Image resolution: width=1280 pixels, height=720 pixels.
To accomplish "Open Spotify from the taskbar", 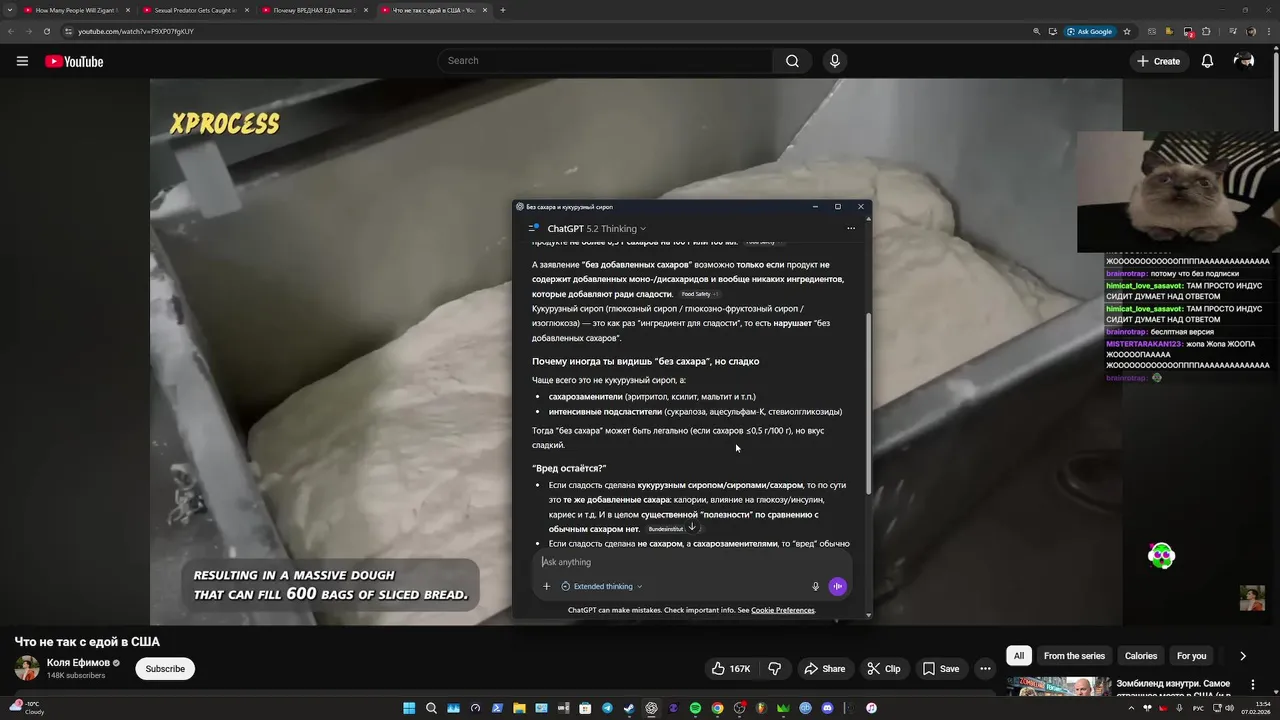I will tap(695, 708).
